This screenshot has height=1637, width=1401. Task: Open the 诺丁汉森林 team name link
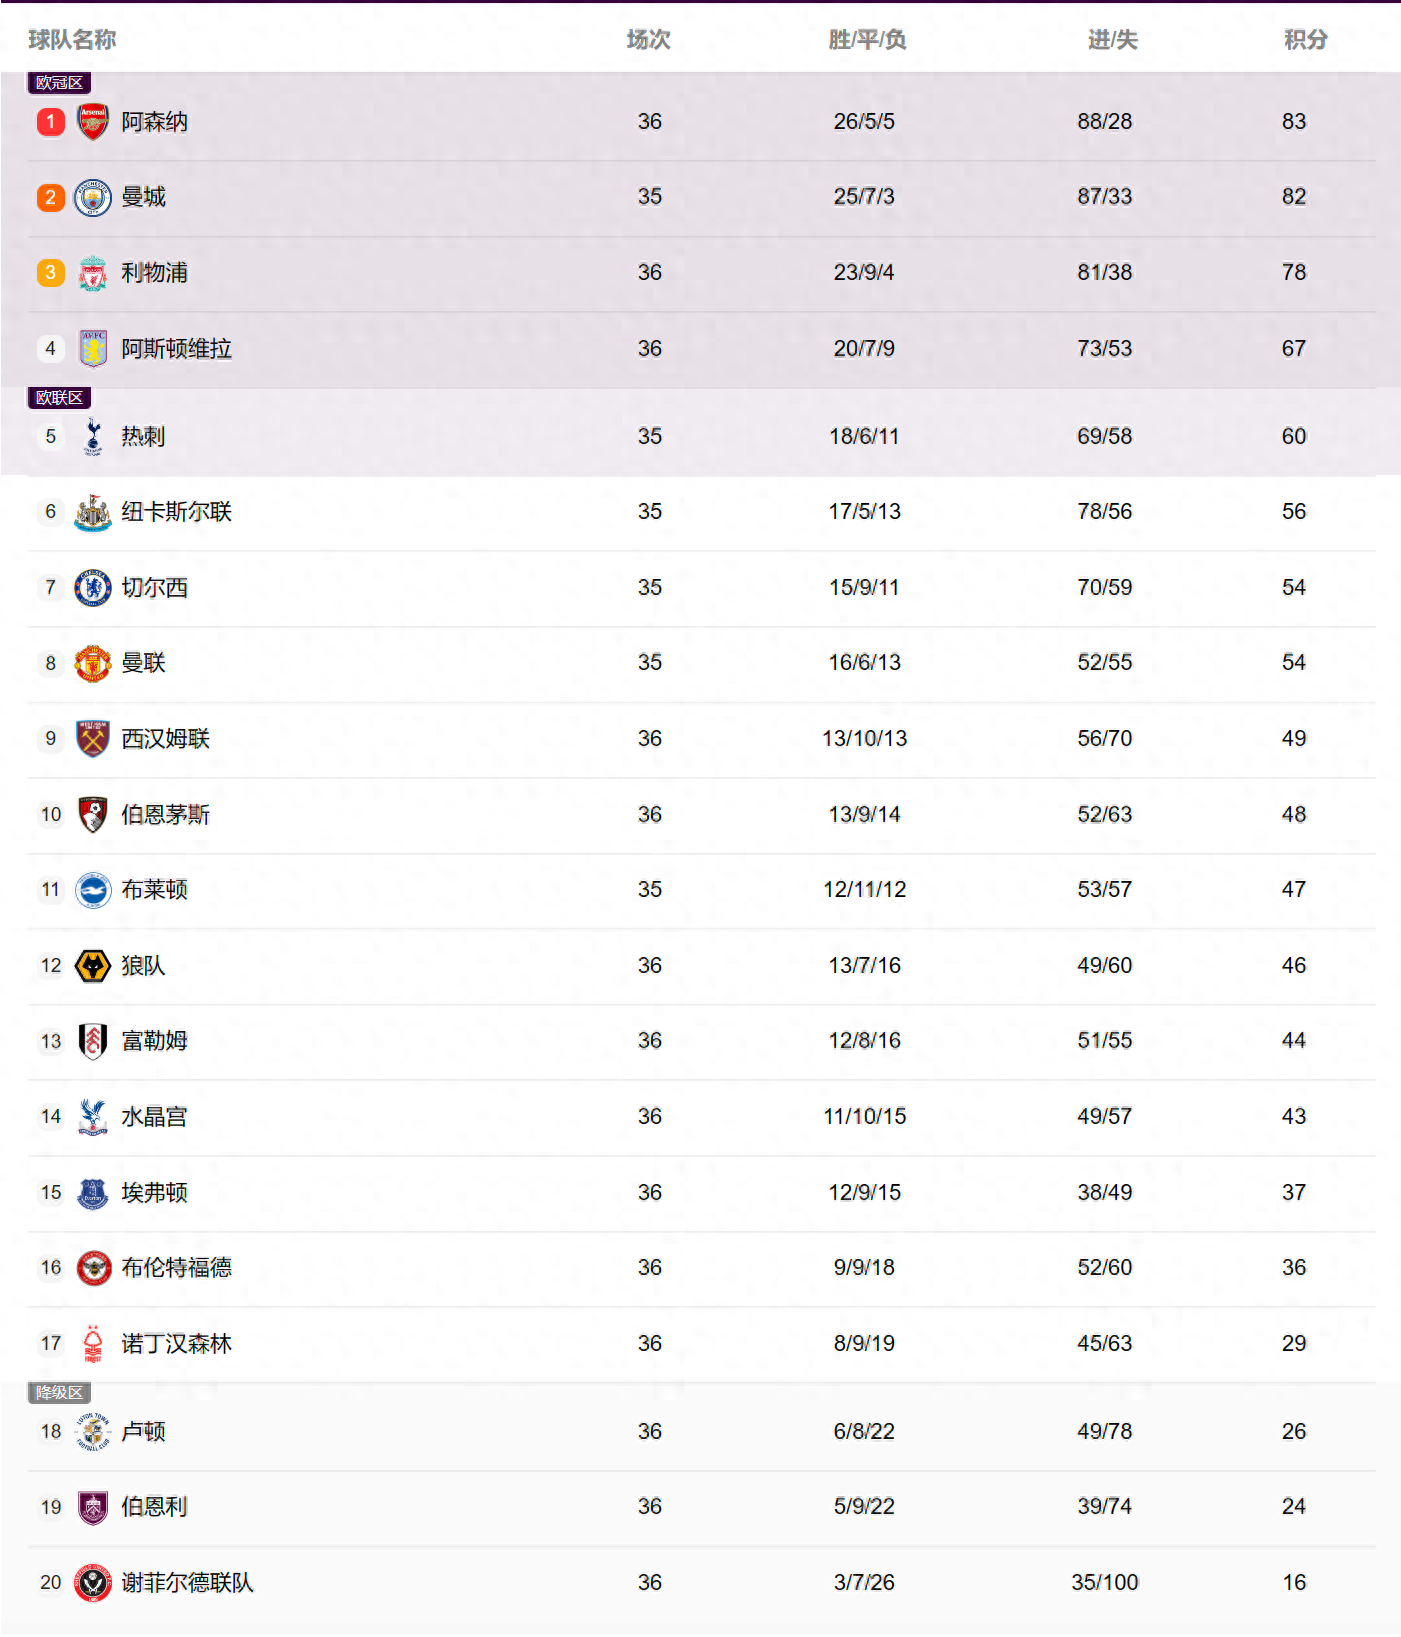[176, 1344]
